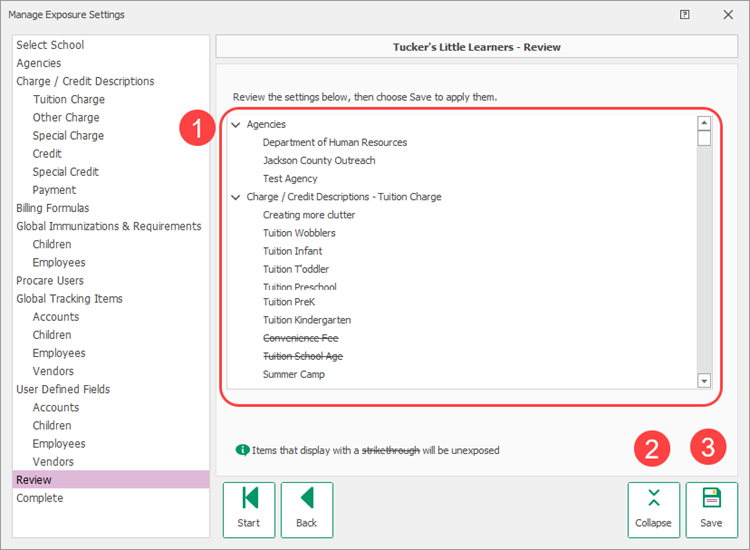Select Accounts under Global Tracking Items
The height and width of the screenshot is (550, 750).
click(56, 317)
